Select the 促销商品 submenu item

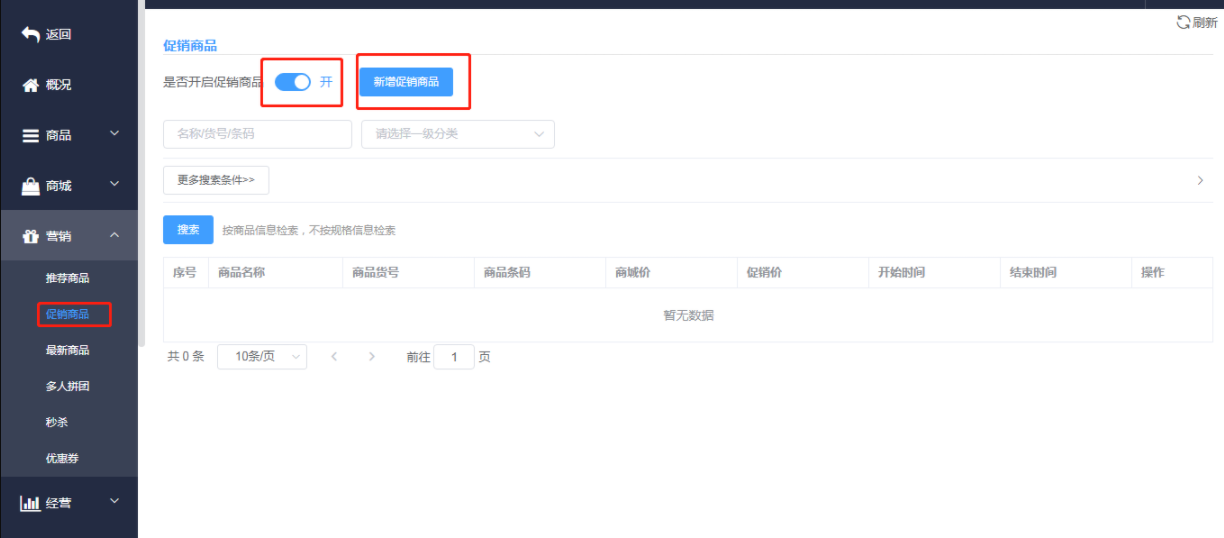68,314
